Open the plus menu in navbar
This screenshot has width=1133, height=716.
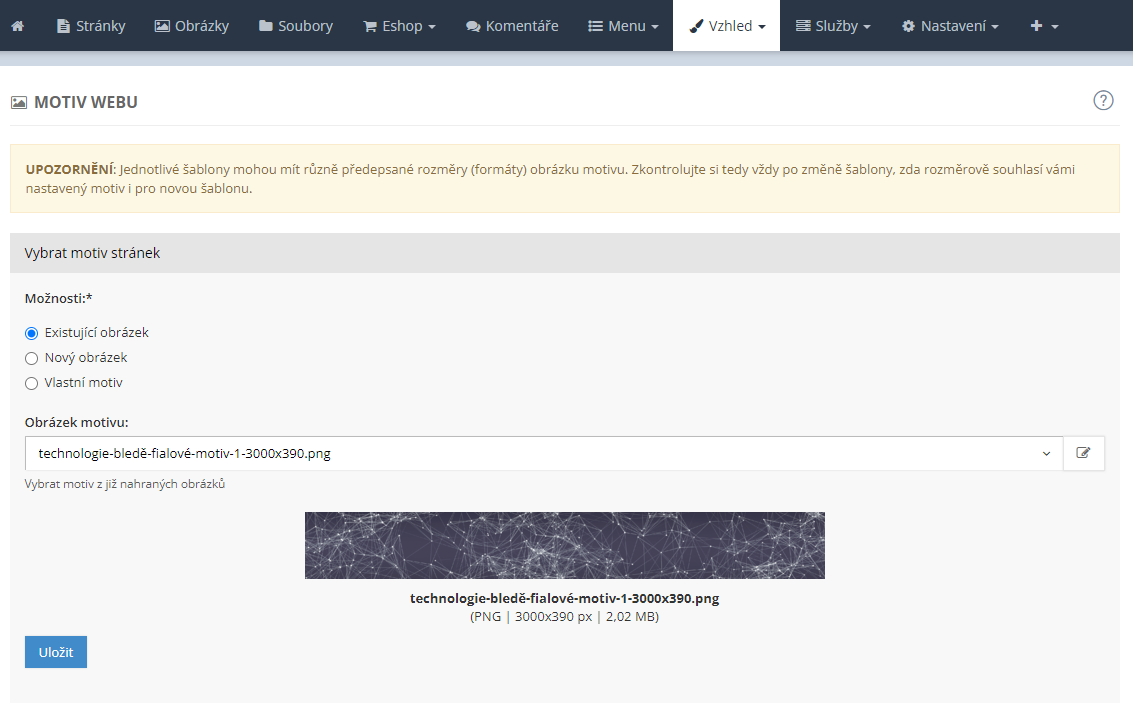[1043, 26]
